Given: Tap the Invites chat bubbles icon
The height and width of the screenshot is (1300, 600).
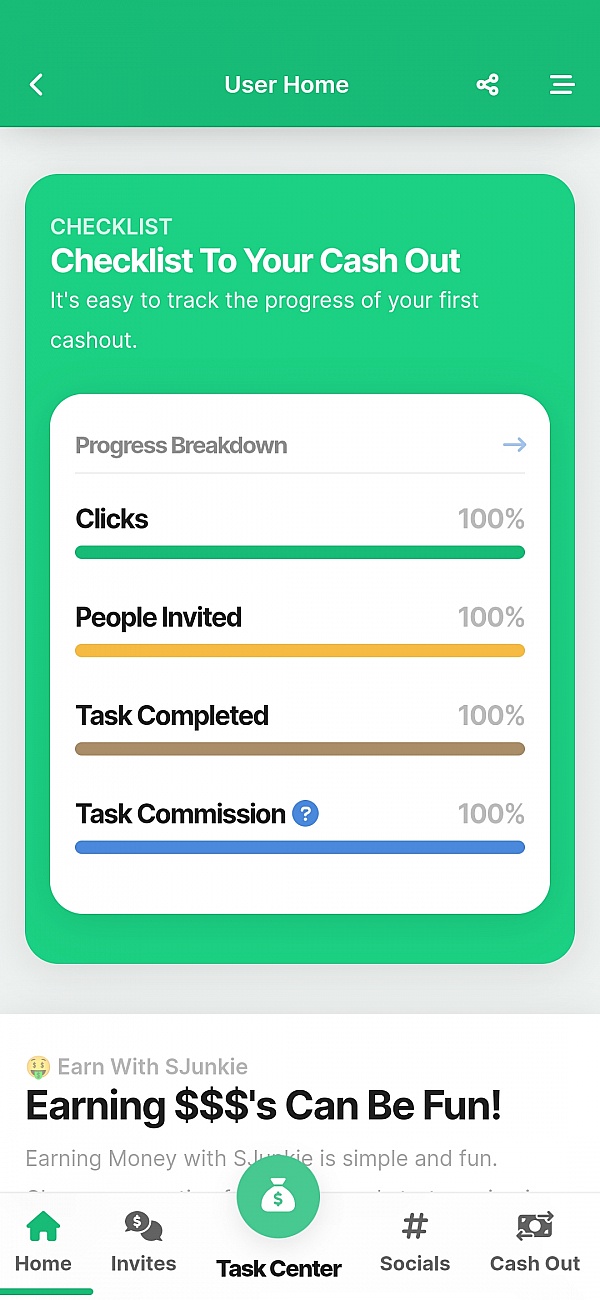Looking at the screenshot, I should coord(143,1226).
